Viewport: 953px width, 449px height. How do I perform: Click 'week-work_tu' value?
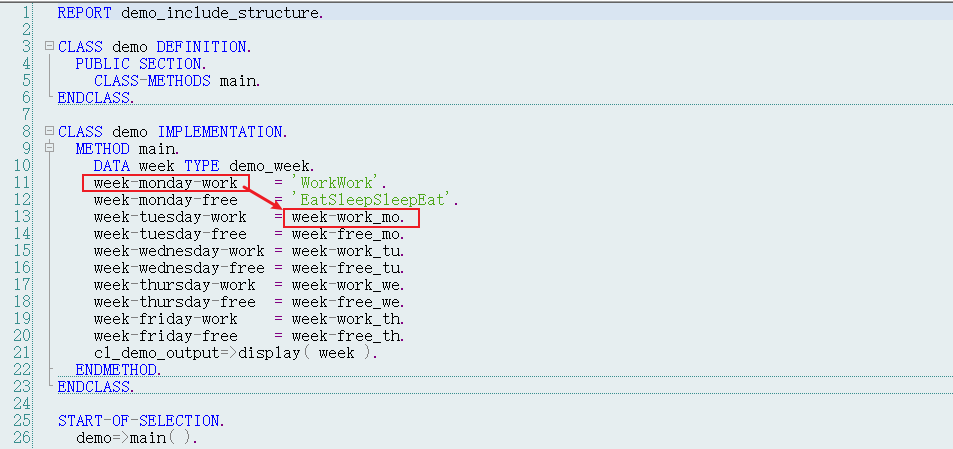(348, 251)
